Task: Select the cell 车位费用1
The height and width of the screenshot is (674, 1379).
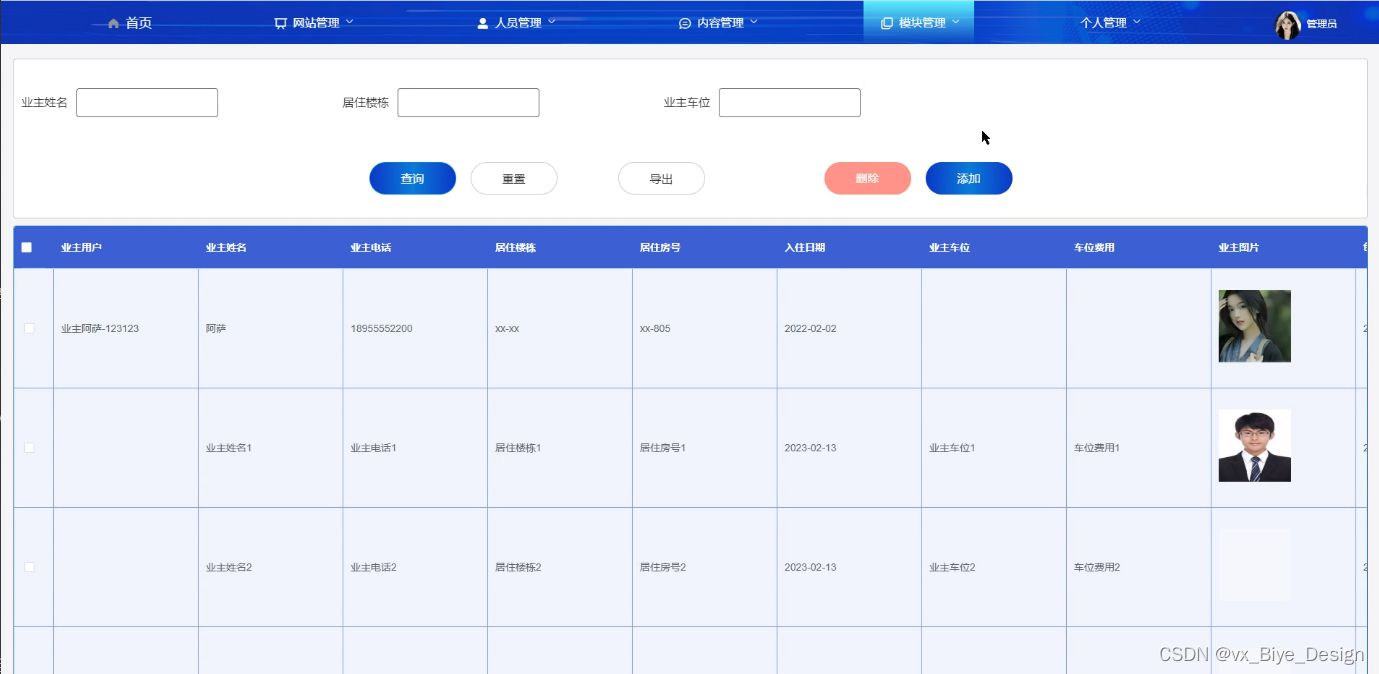Action: (1097, 447)
